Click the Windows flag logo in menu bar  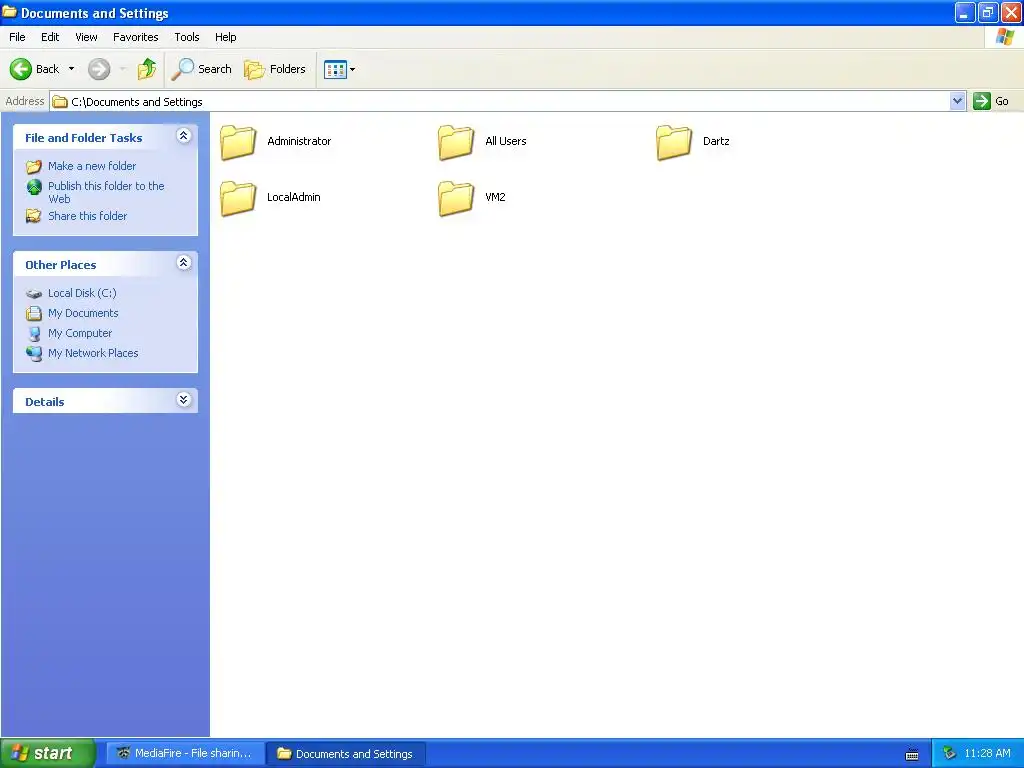coord(1004,37)
